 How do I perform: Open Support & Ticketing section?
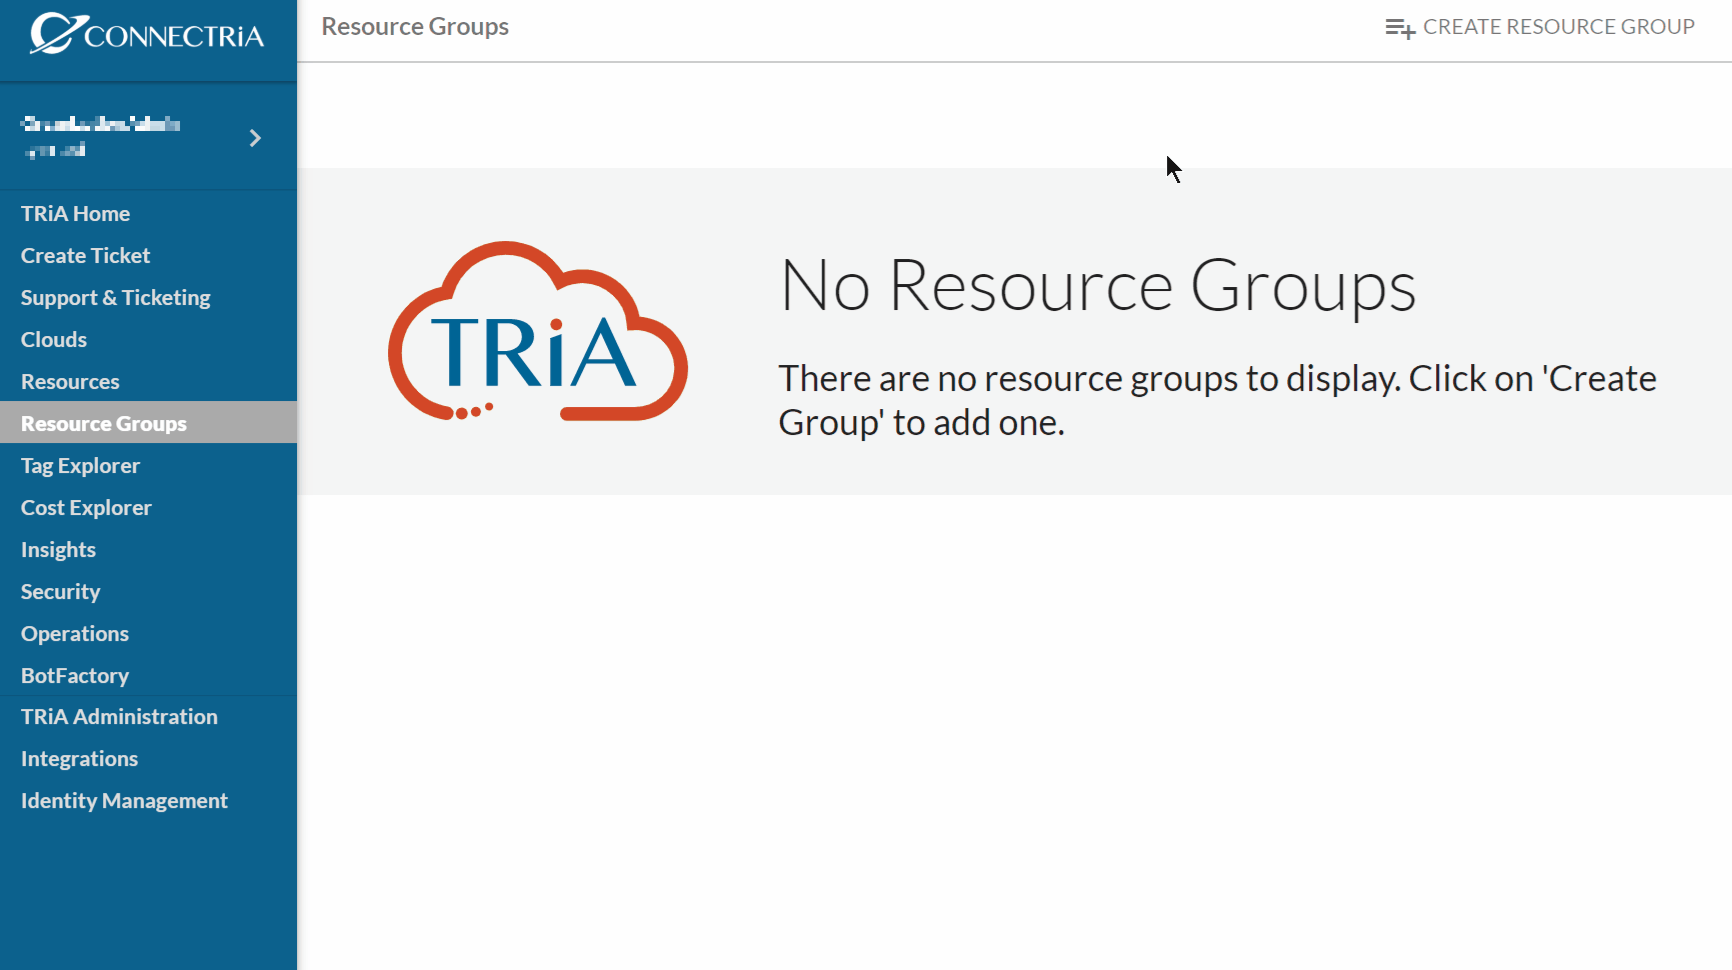pyautogui.click(x=148, y=297)
